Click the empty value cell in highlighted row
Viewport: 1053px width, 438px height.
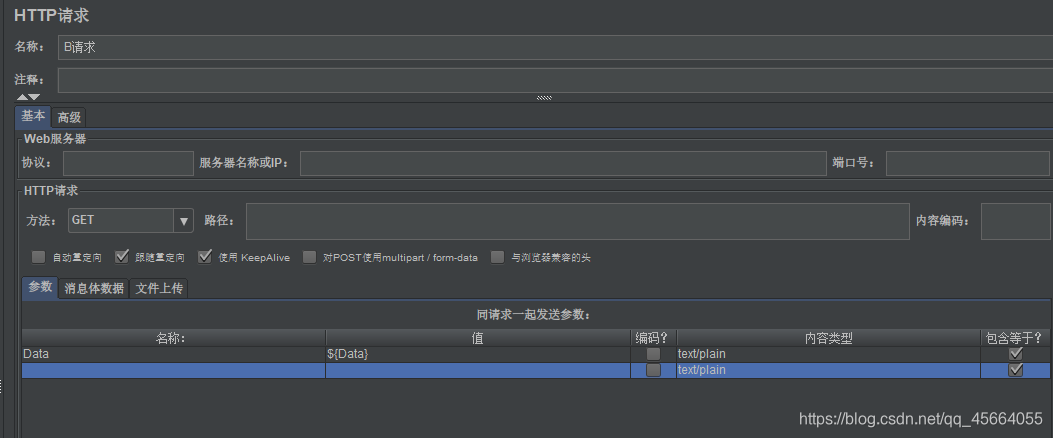click(477, 370)
